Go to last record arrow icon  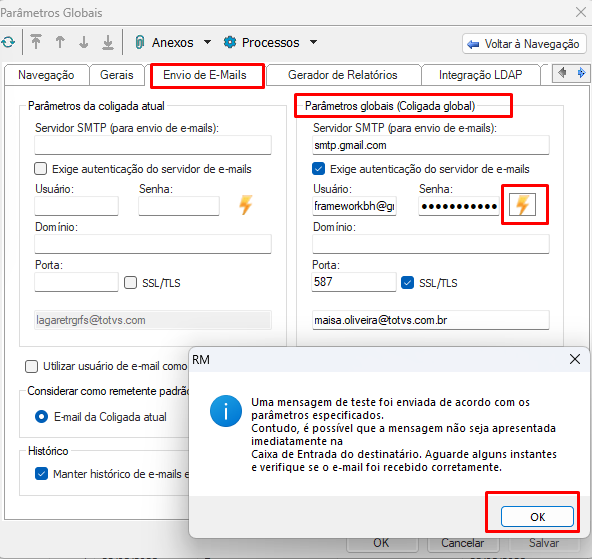click(108, 42)
